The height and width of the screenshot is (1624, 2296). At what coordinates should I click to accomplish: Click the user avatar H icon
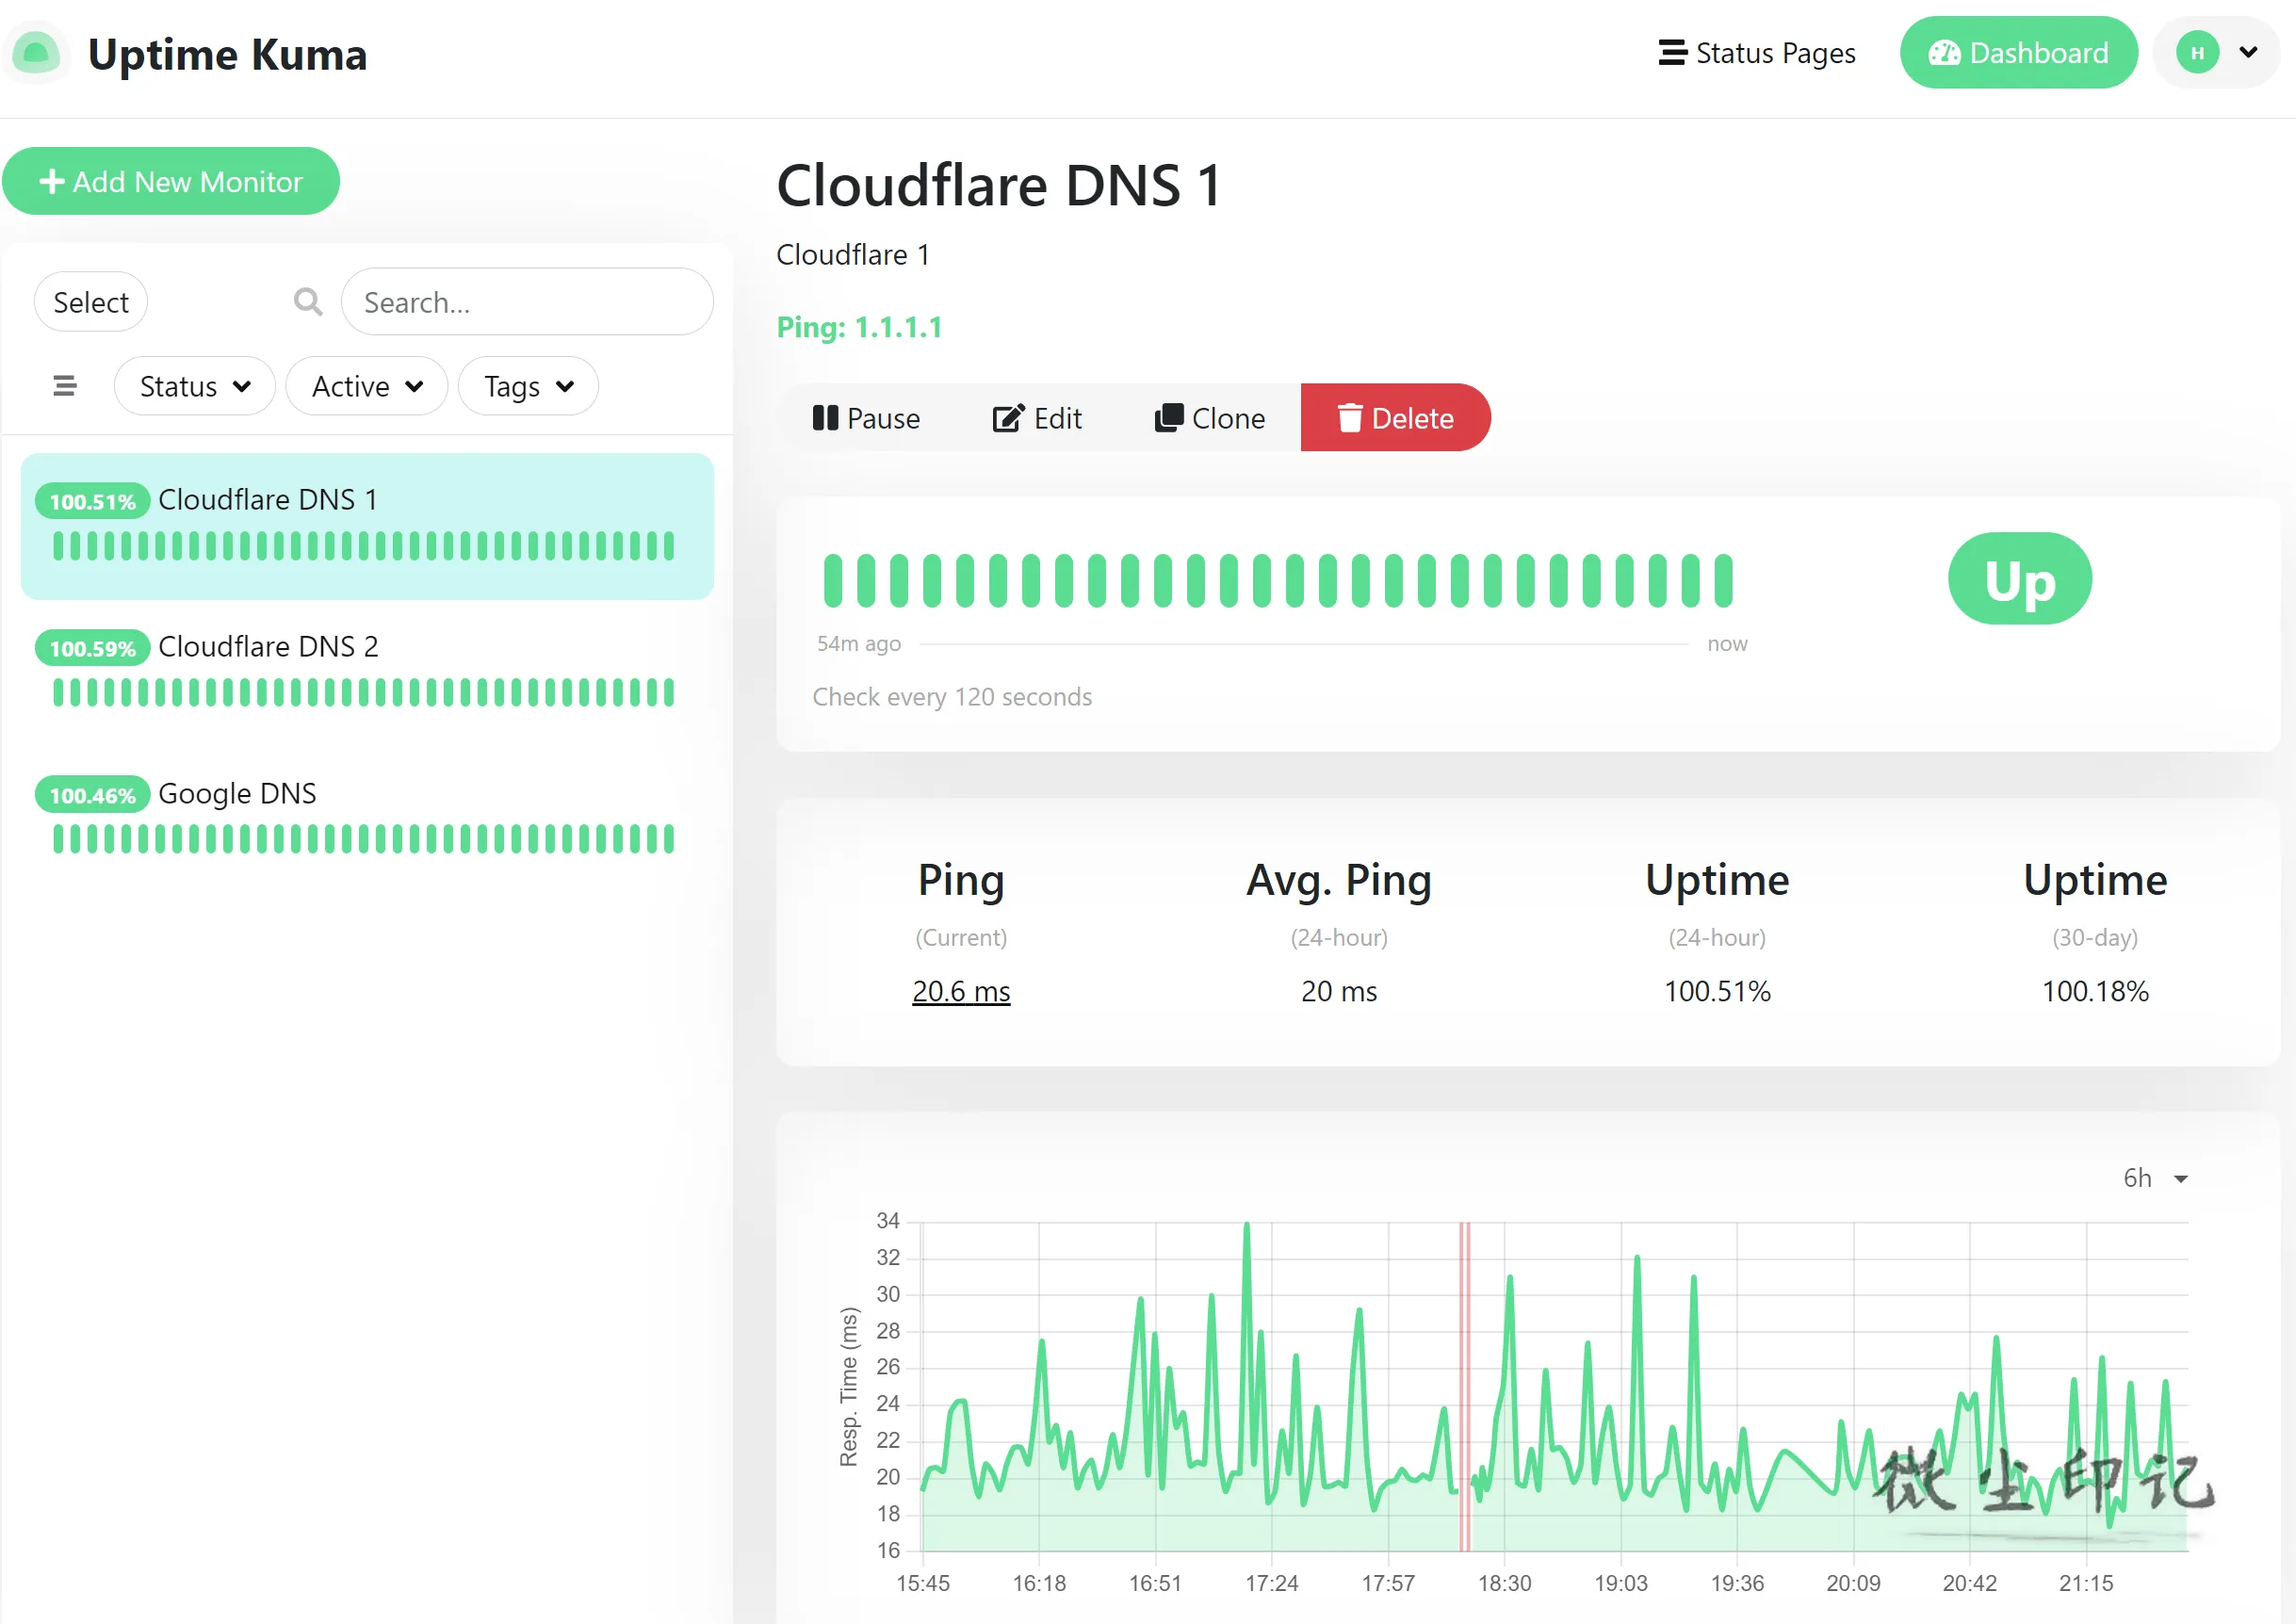coord(2197,52)
